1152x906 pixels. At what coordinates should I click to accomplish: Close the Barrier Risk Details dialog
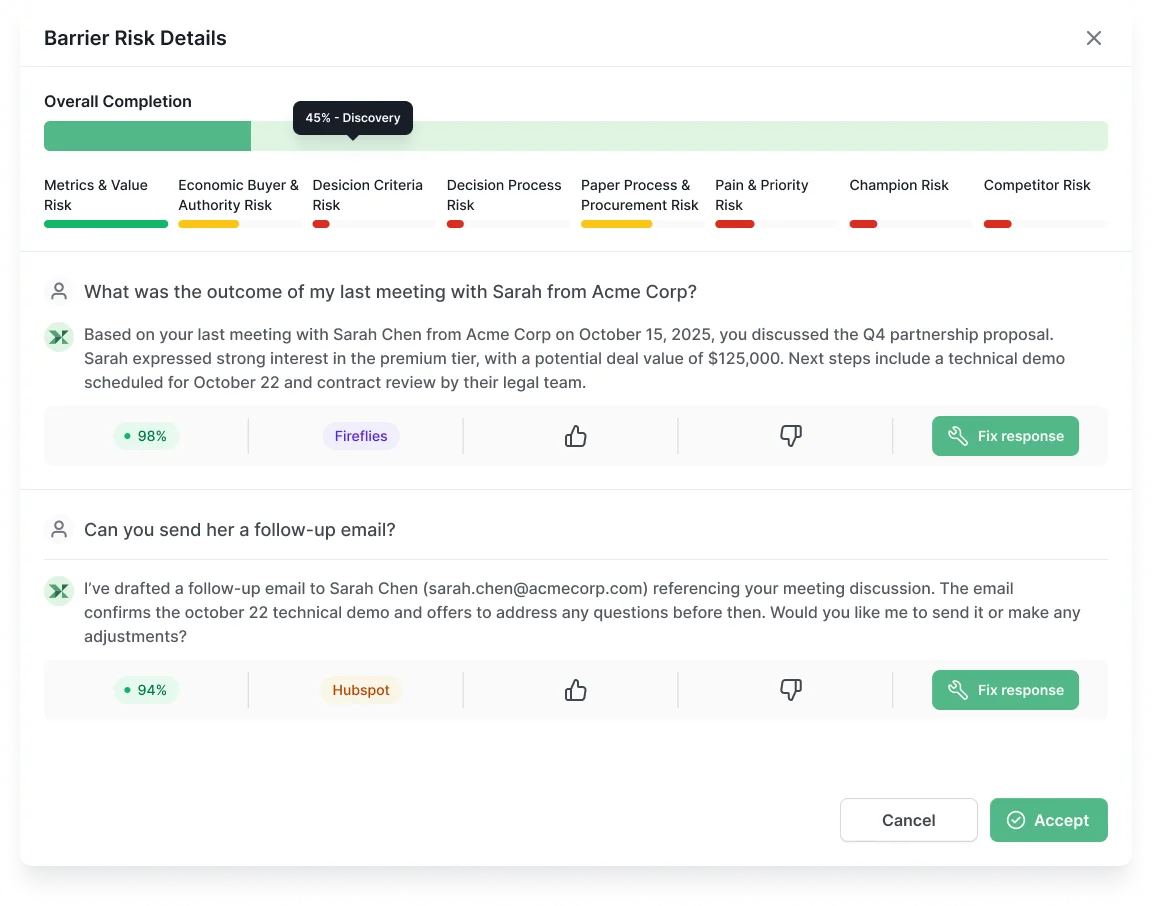pos(1093,37)
